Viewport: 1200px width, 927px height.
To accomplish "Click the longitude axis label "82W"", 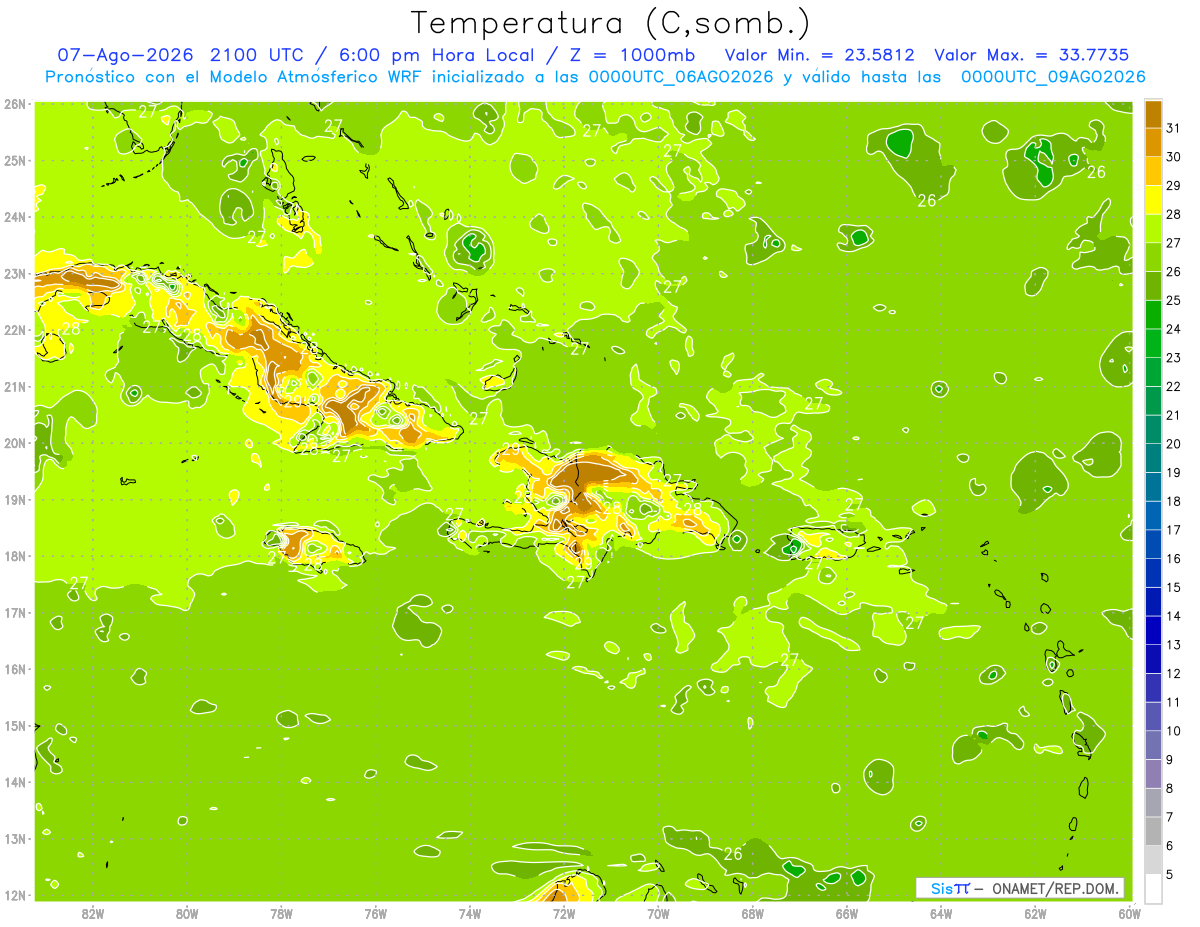I will [92, 913].
